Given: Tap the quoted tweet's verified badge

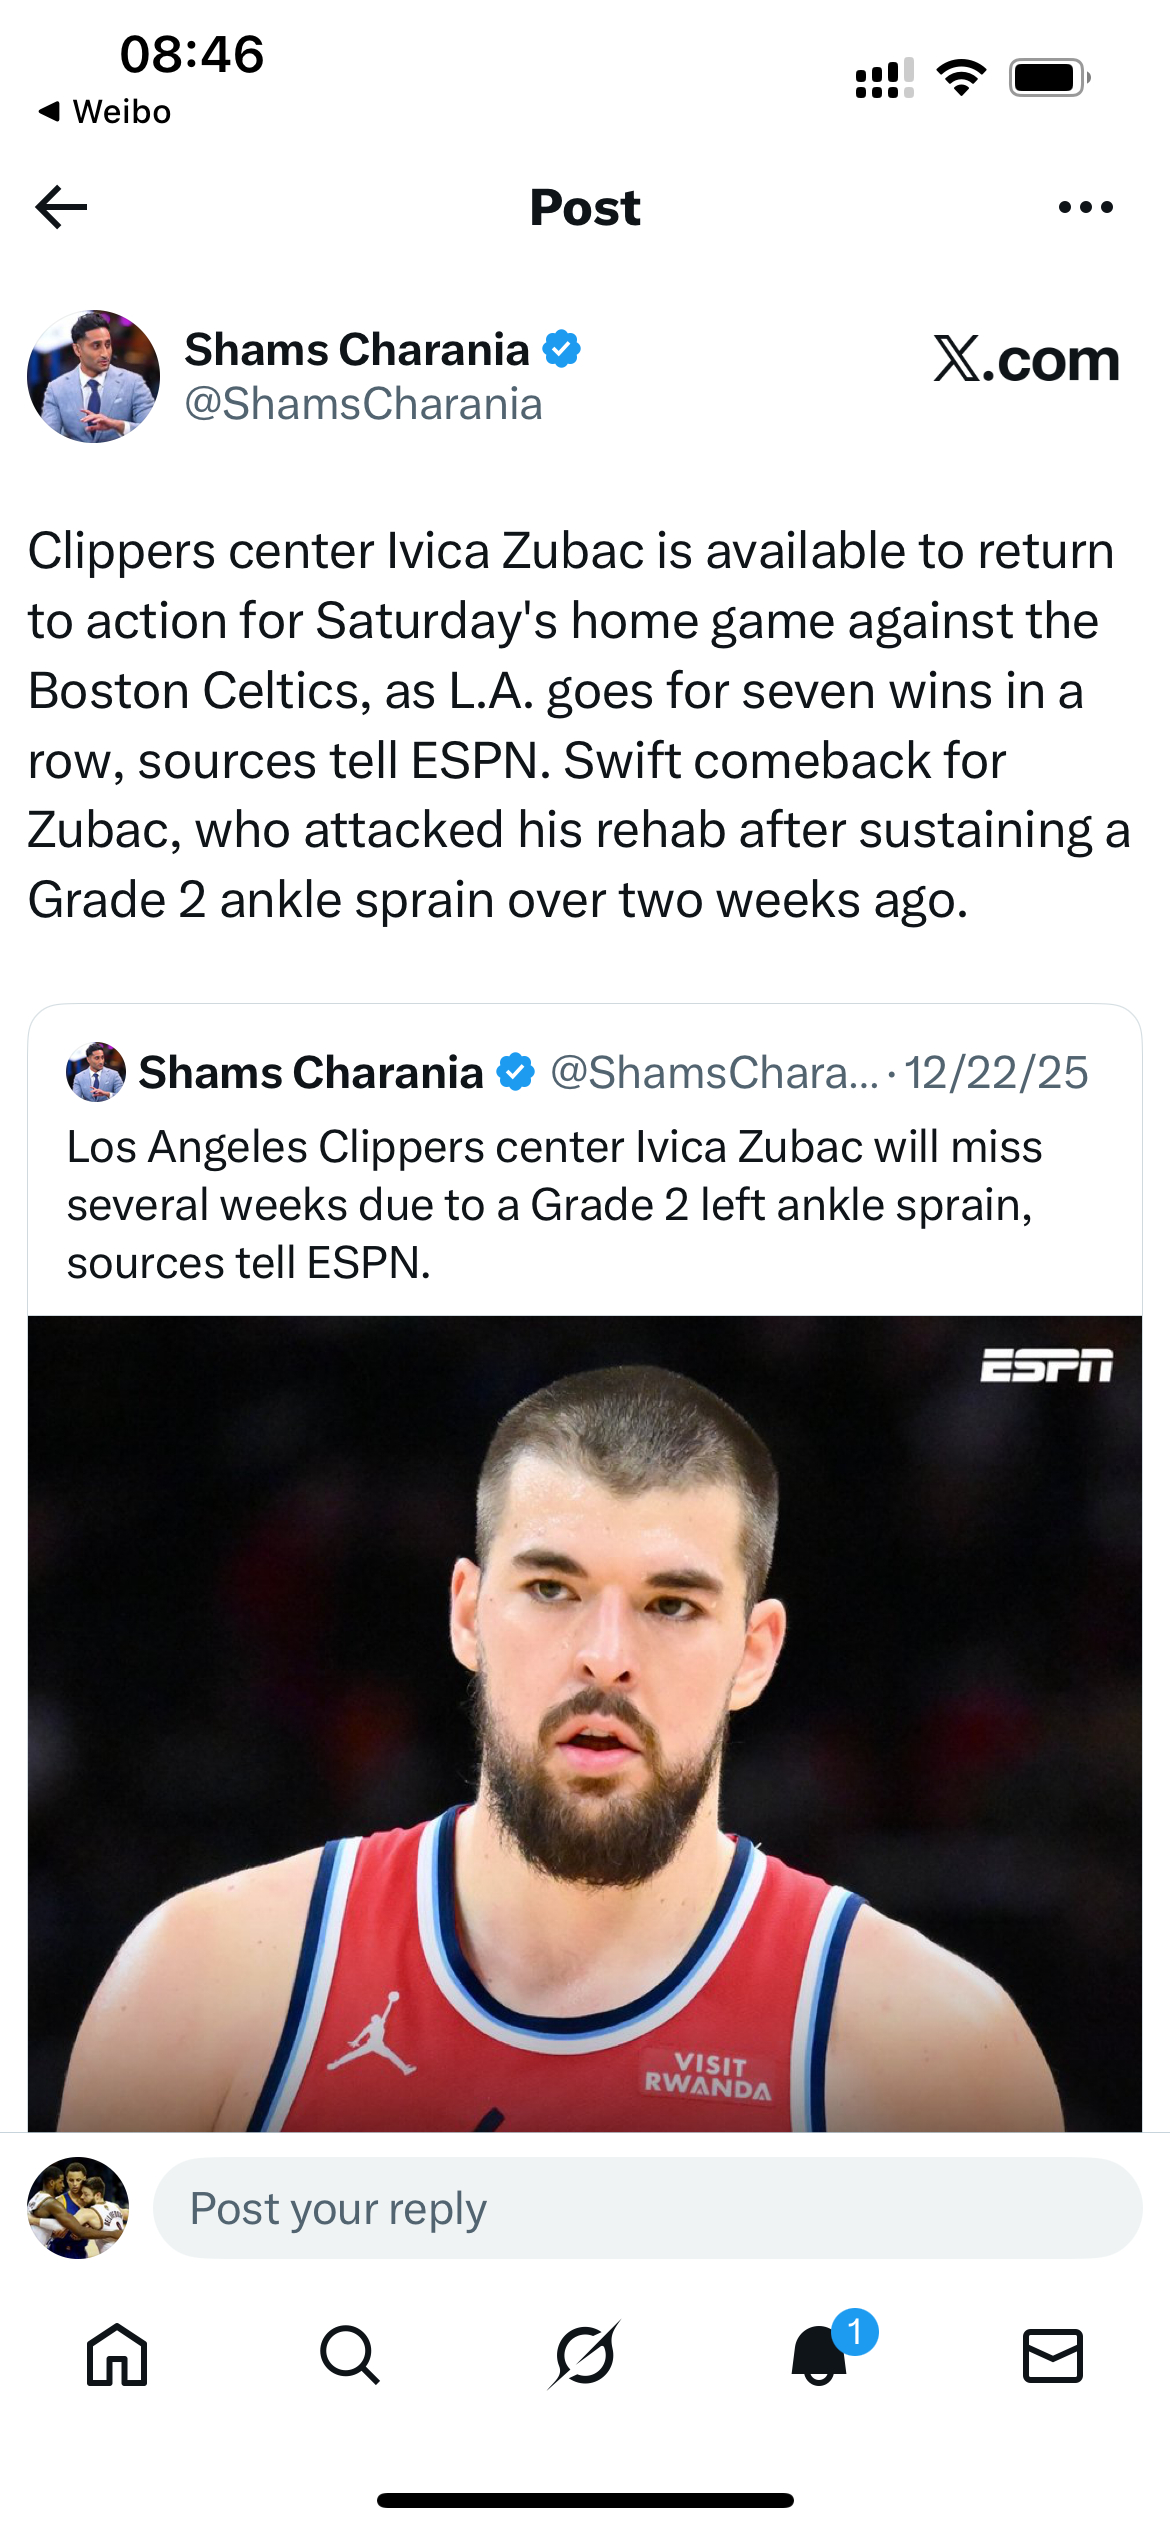Looking at the screenshot, I should coord(516,1072).
